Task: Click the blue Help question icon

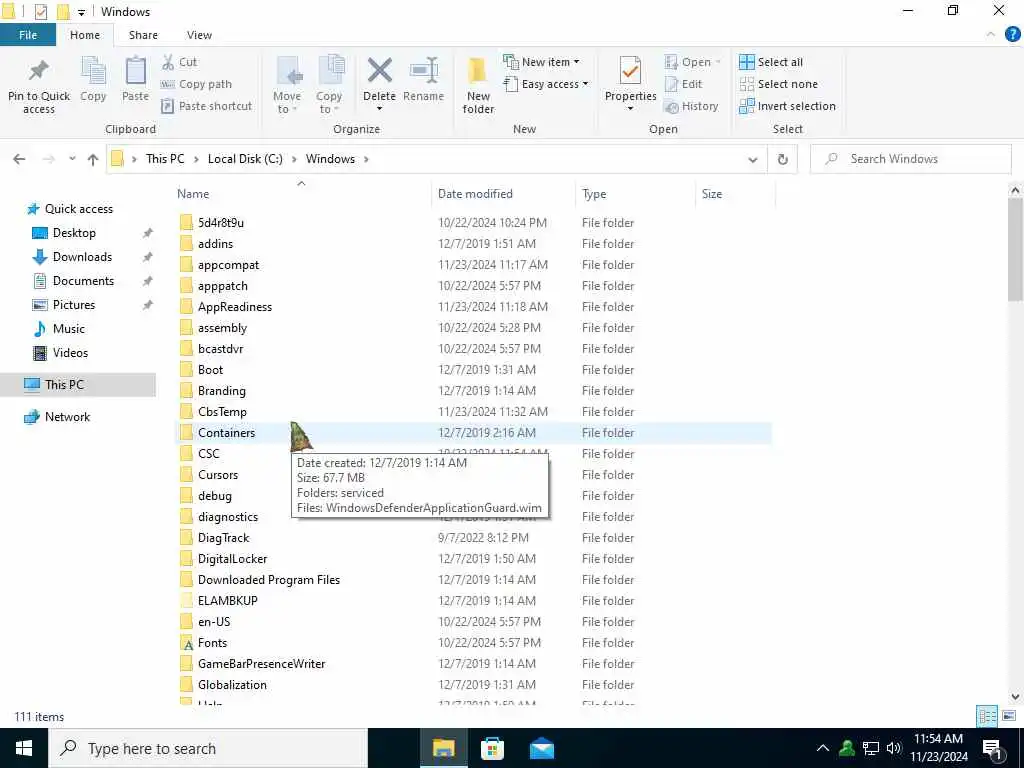Action: (x=1012, y=35)
